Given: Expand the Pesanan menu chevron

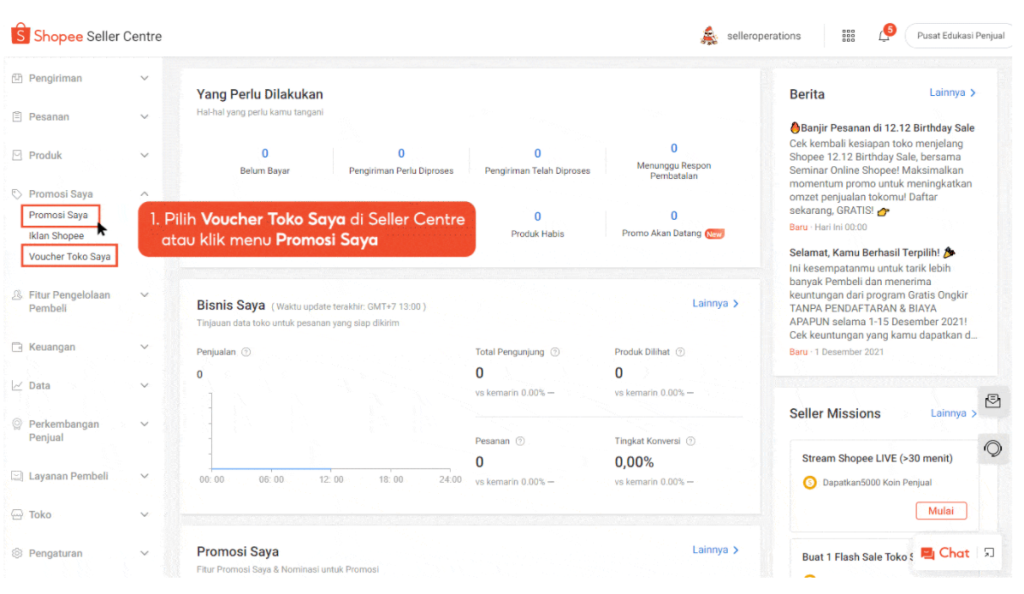Looking at the screenshot, I should [x=144, y=116].
